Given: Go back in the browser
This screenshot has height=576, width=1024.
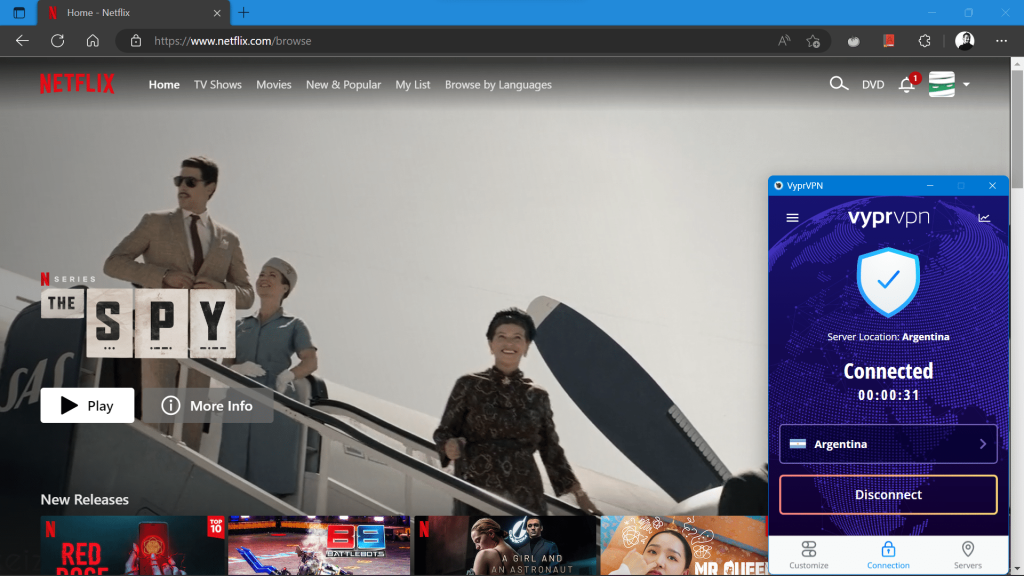Looking at the screenshot, I should tap(22, 40).
